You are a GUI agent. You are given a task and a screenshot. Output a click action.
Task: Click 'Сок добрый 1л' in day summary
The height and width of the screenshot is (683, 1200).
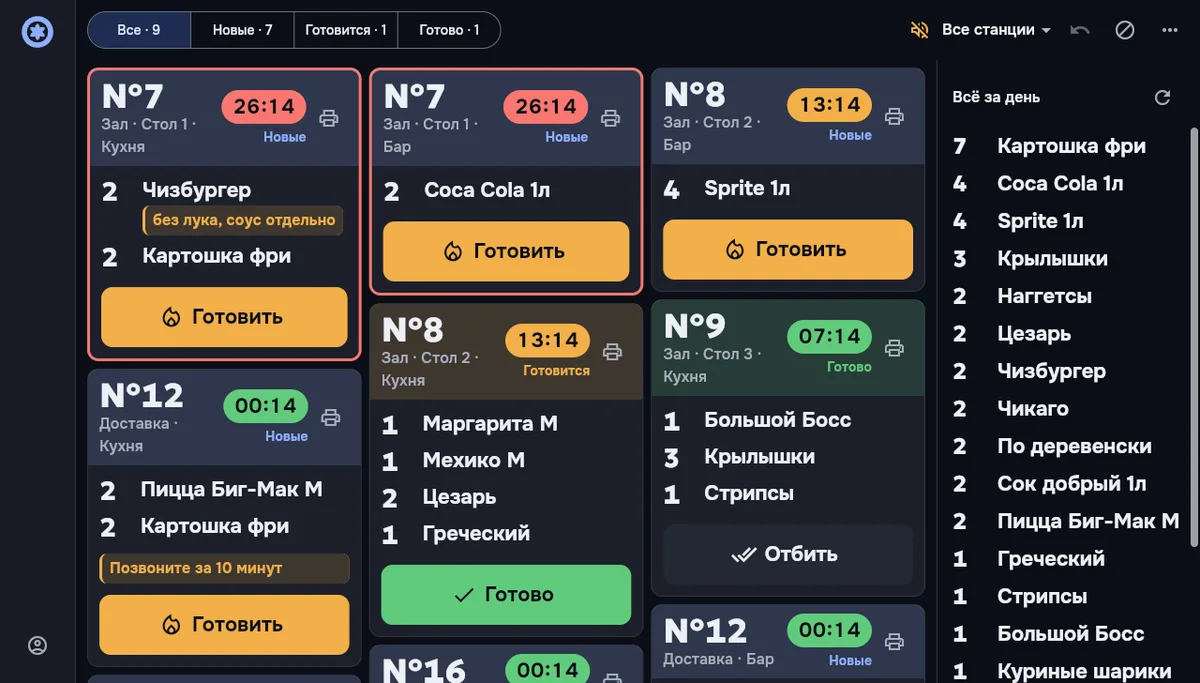[1072, 484]
